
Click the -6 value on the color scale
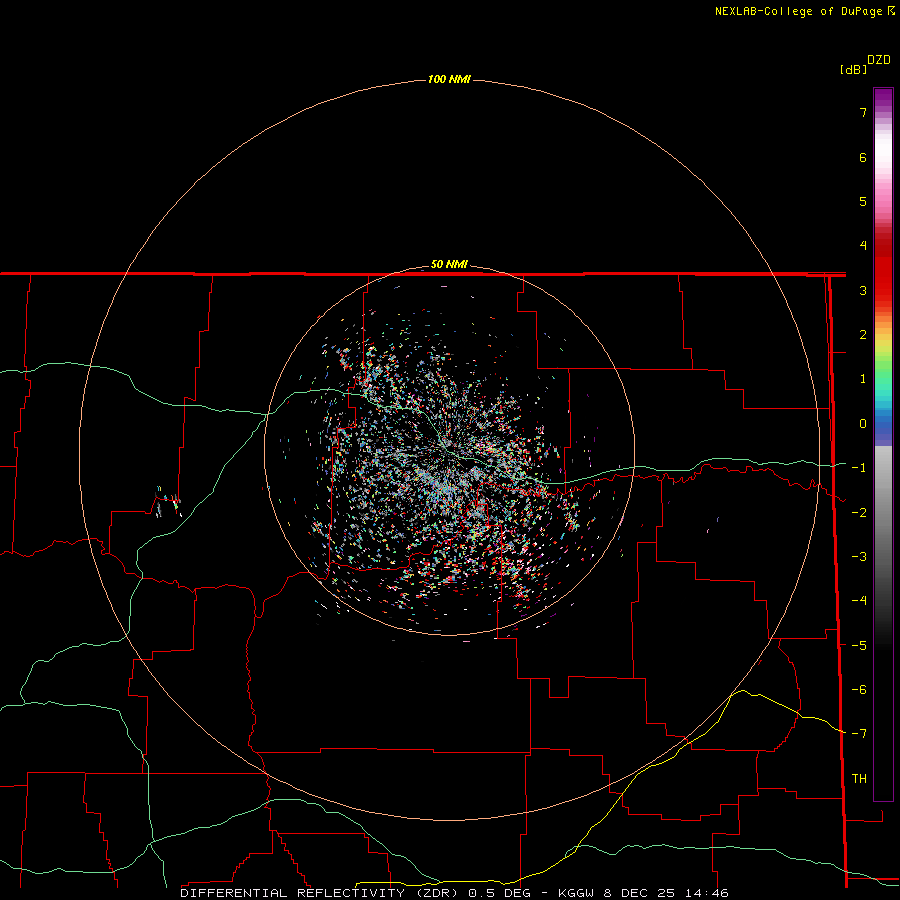[x=859, y=690]
